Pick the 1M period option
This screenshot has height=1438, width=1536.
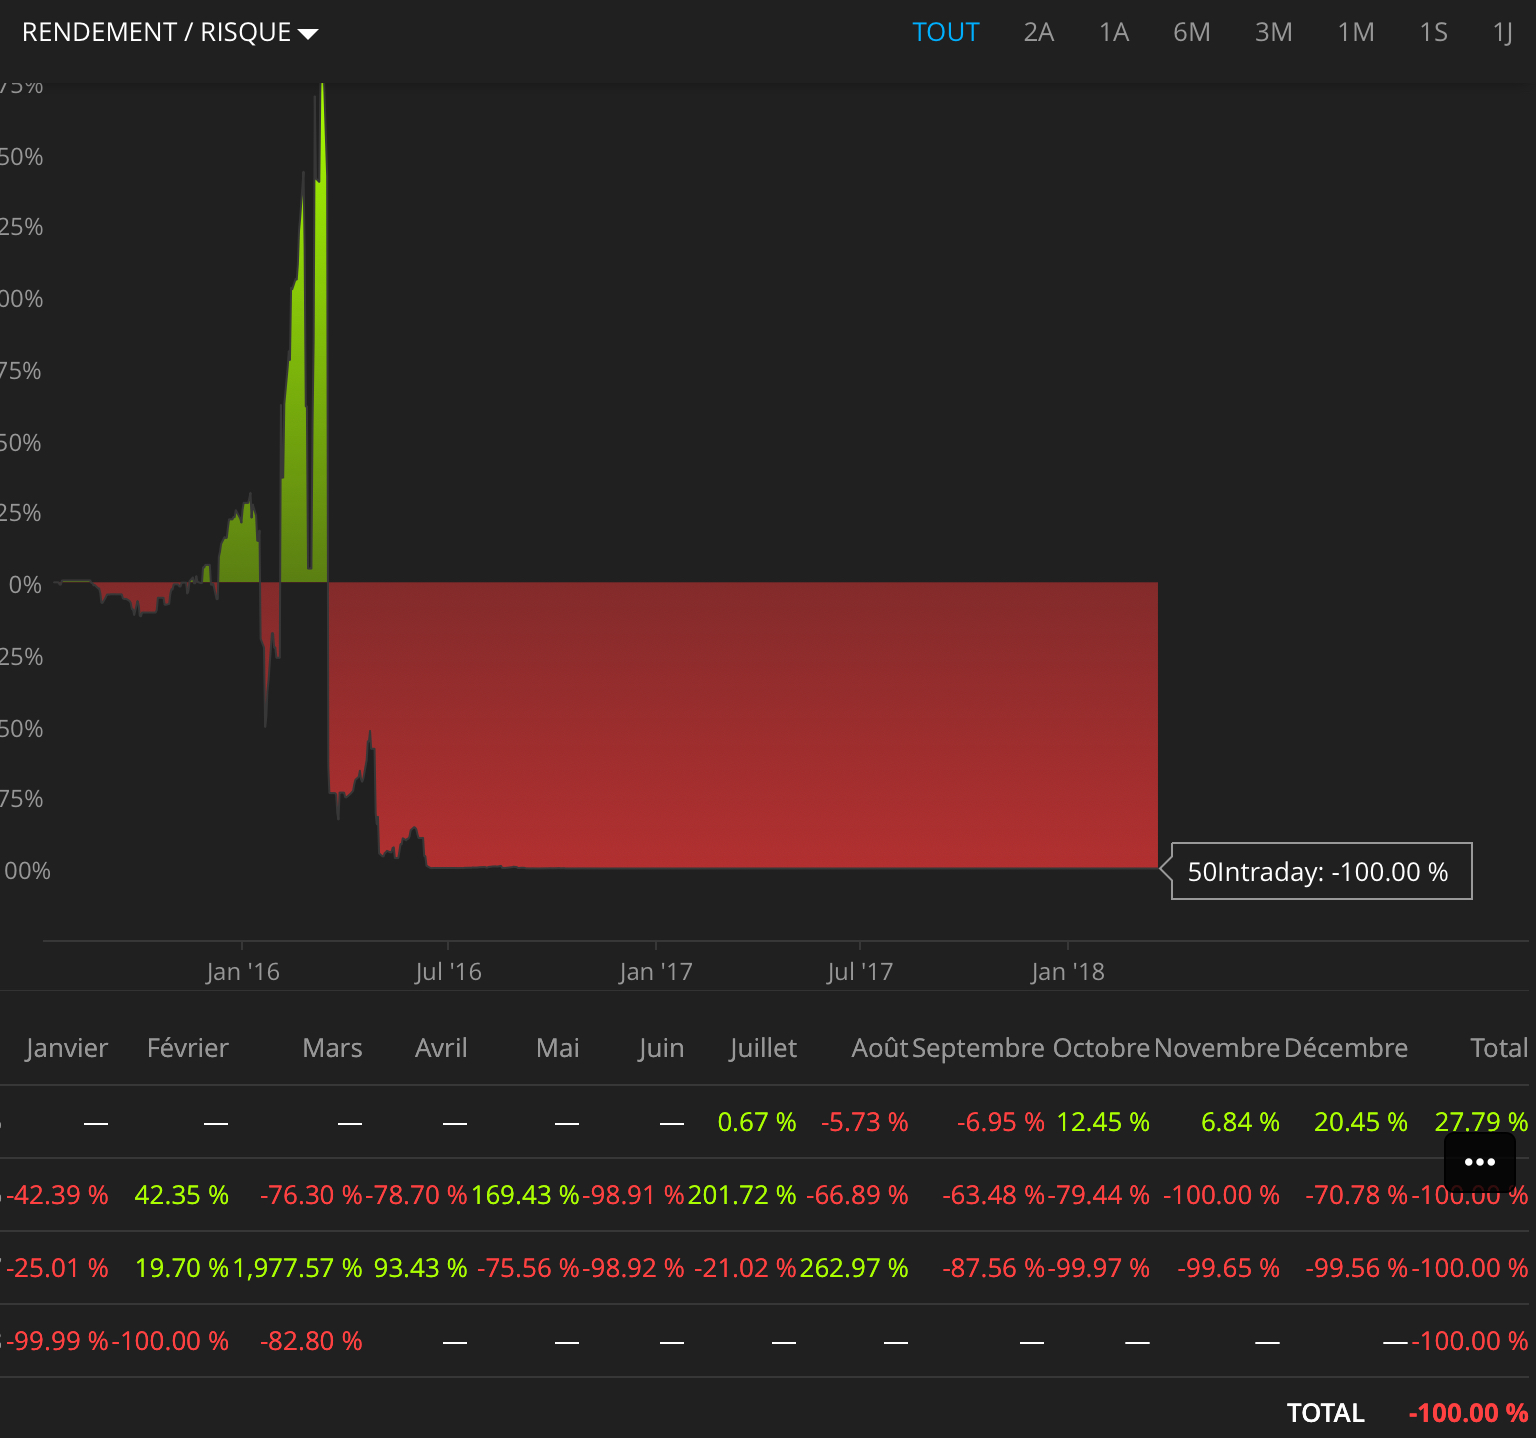[1356, 32]
